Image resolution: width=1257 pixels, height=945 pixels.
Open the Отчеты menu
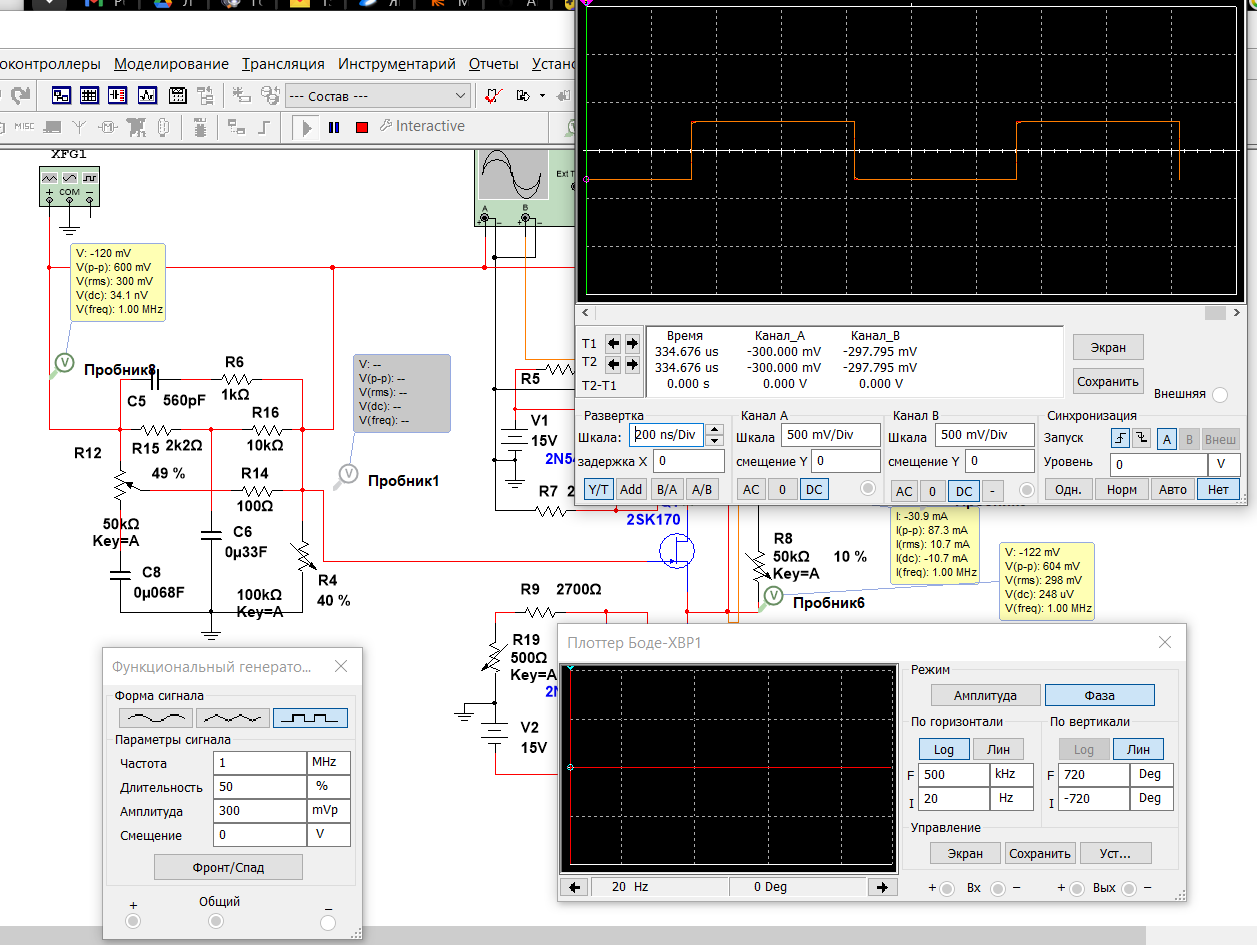coord(493,64)
